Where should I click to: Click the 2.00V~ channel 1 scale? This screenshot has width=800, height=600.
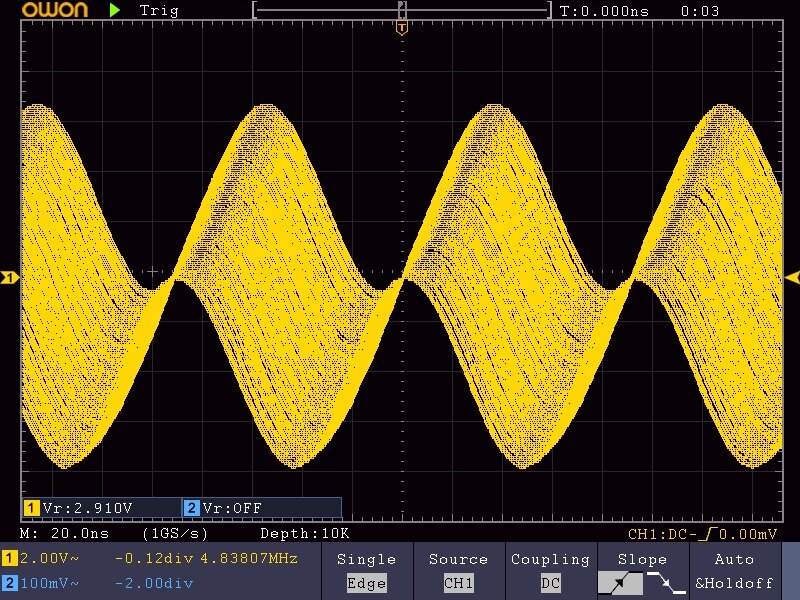pyautogui.click(x=49, y=558)
